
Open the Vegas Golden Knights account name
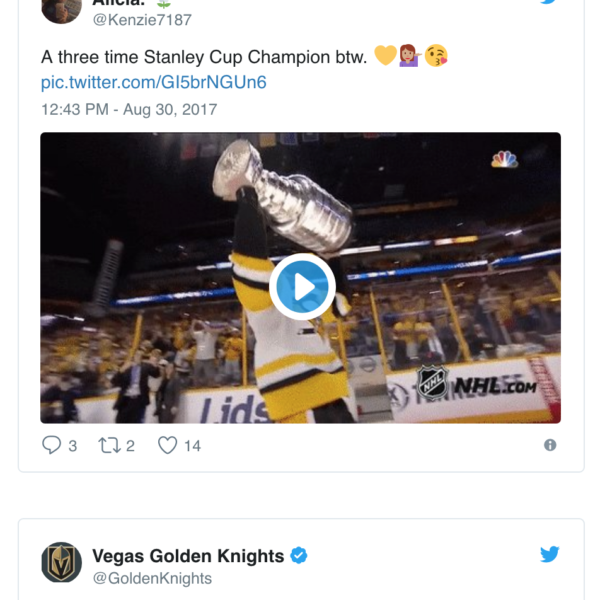click(188, 556)
